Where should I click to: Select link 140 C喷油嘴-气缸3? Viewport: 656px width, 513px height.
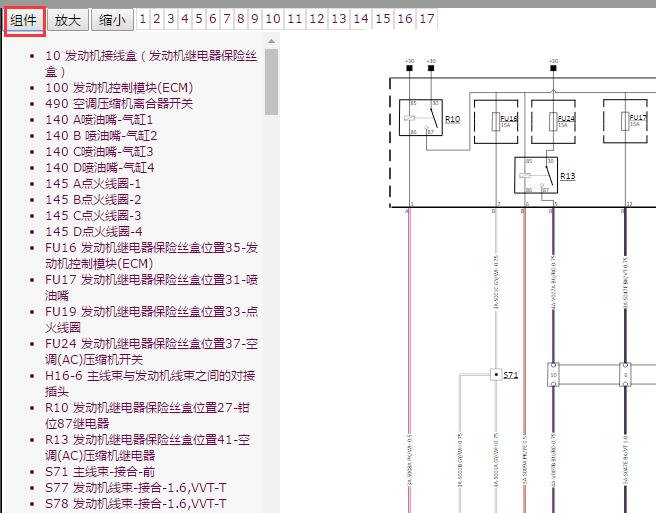99,152
